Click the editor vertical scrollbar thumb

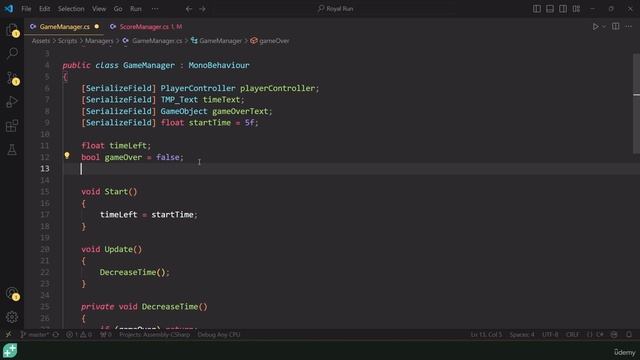pos(636,103)
